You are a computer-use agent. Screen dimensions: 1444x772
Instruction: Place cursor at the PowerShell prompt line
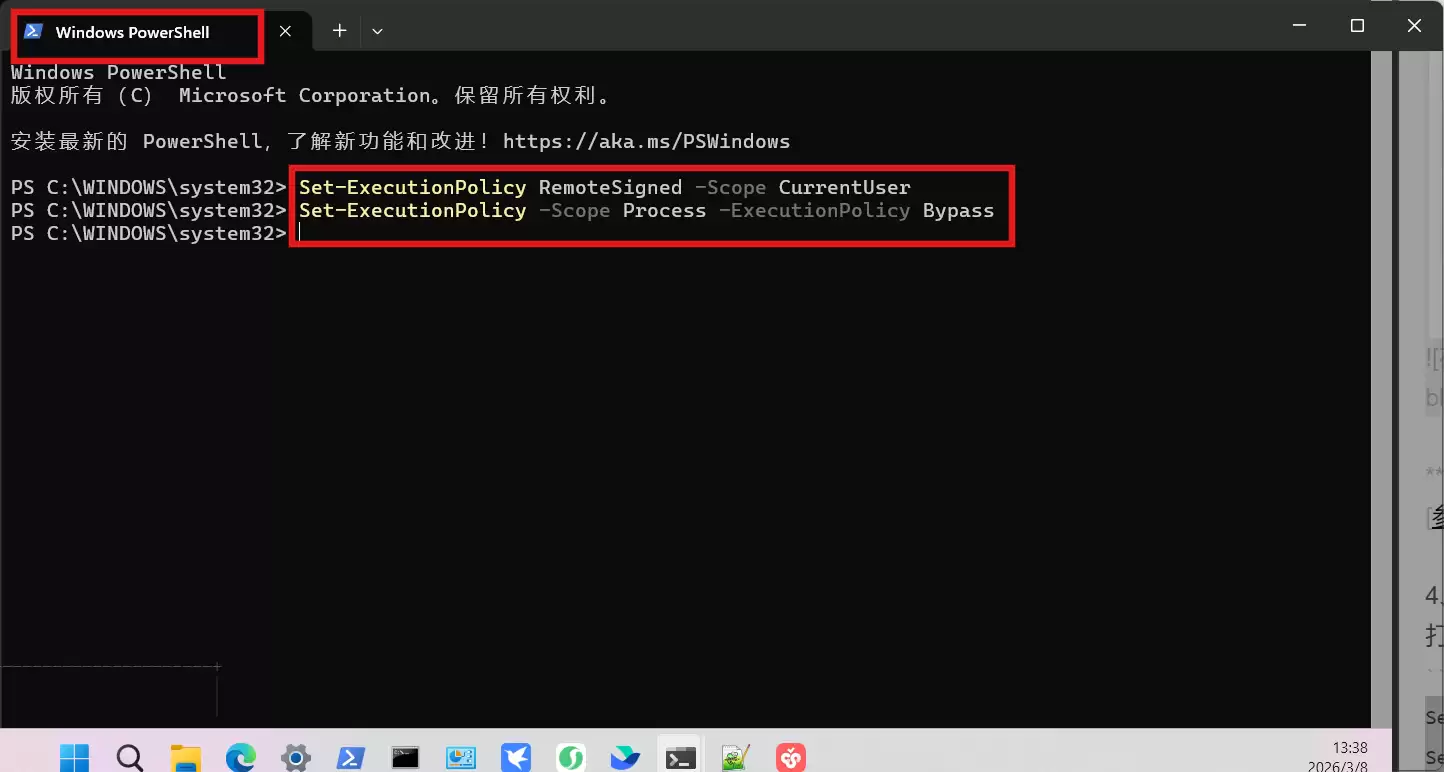(x=300, y=233)
